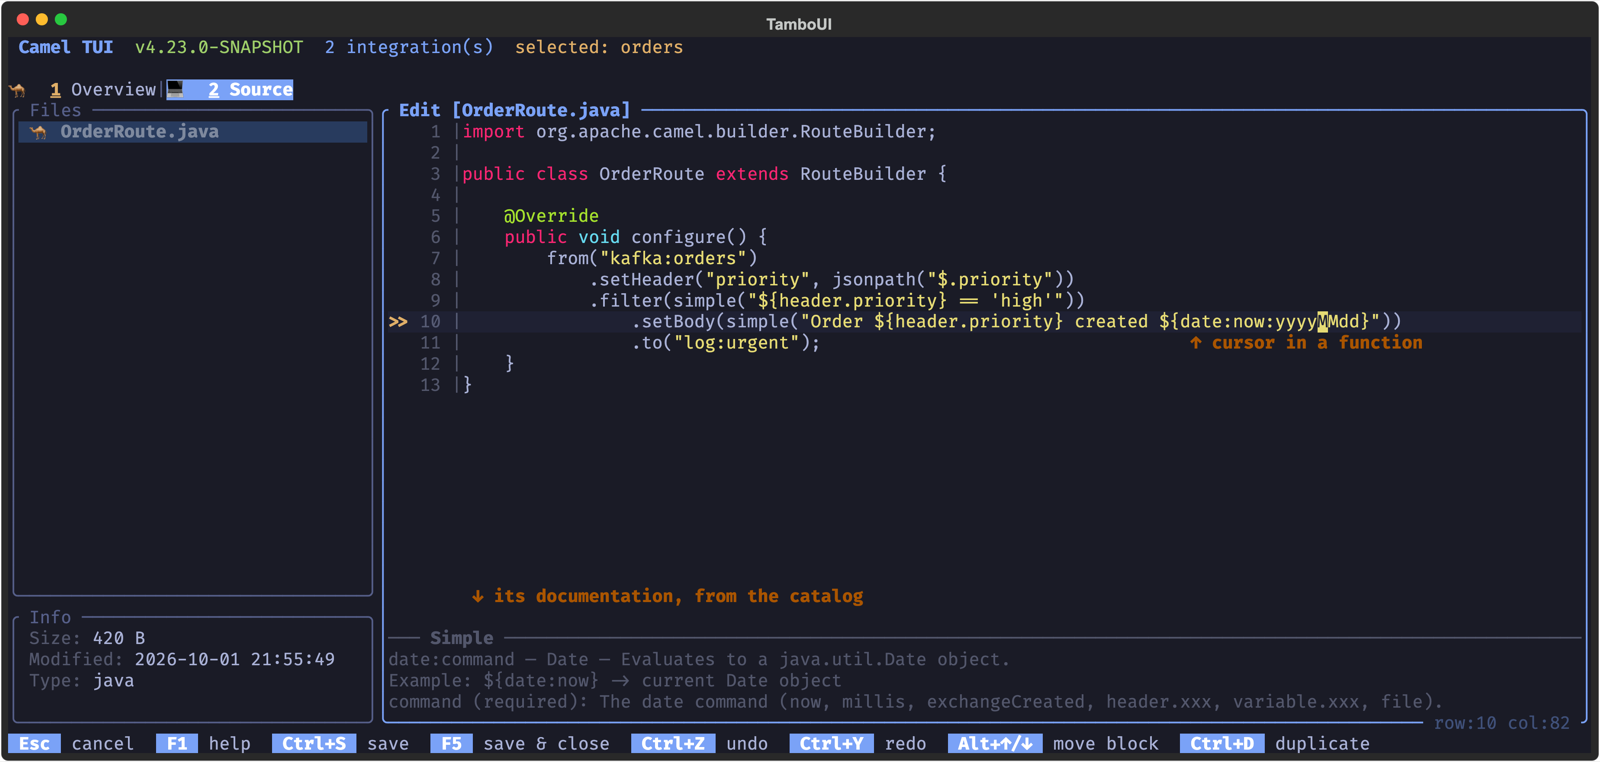Screen dimensions: 1600x762
Task: Click the Ctrl+Z undo shortcut
Action: [700, 744]
